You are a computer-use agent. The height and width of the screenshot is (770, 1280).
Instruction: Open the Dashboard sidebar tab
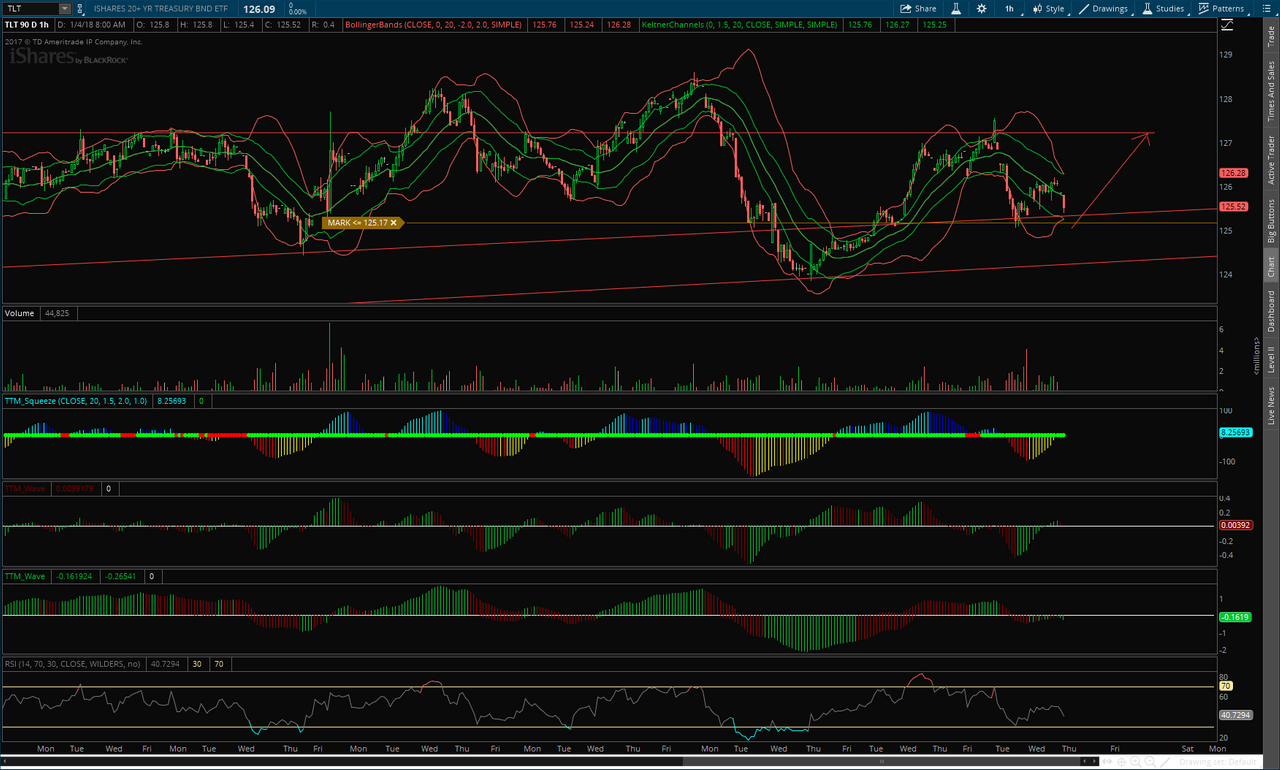pos(1271,311)
